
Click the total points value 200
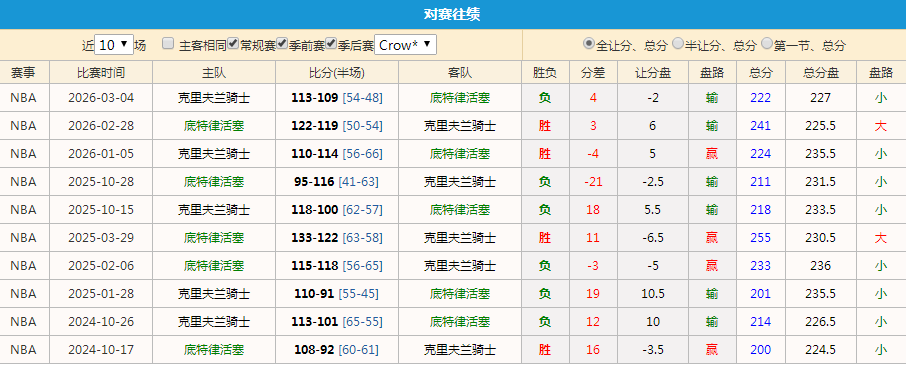[760, 350]
